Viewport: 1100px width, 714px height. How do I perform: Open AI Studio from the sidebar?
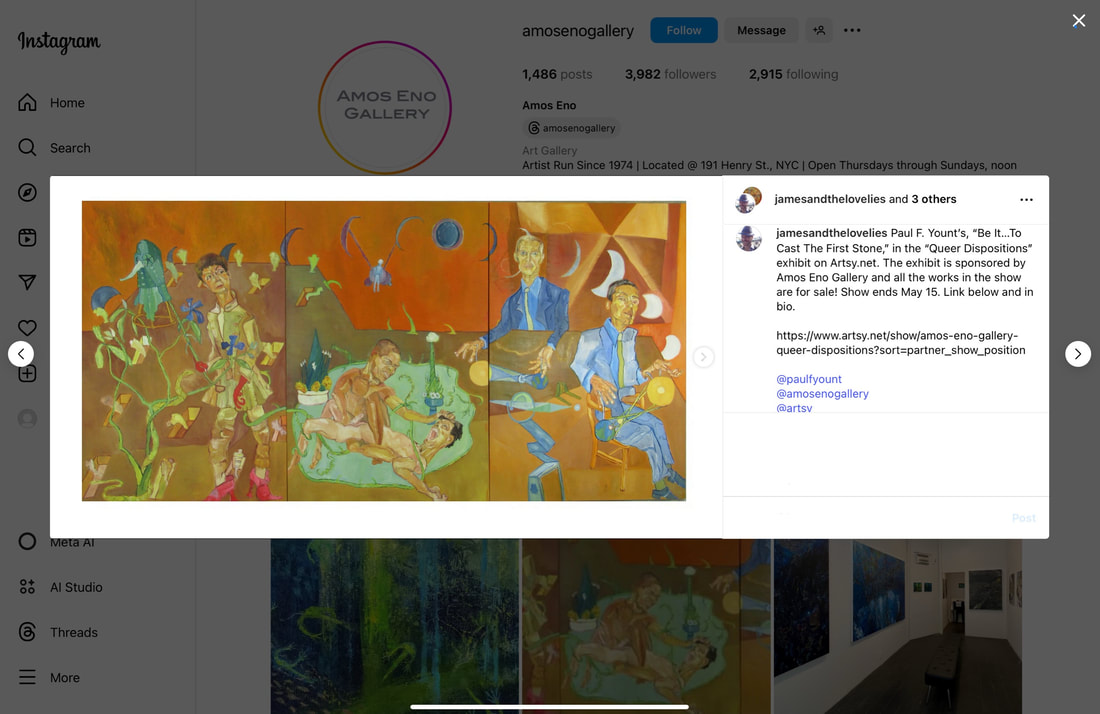[60, 587]
